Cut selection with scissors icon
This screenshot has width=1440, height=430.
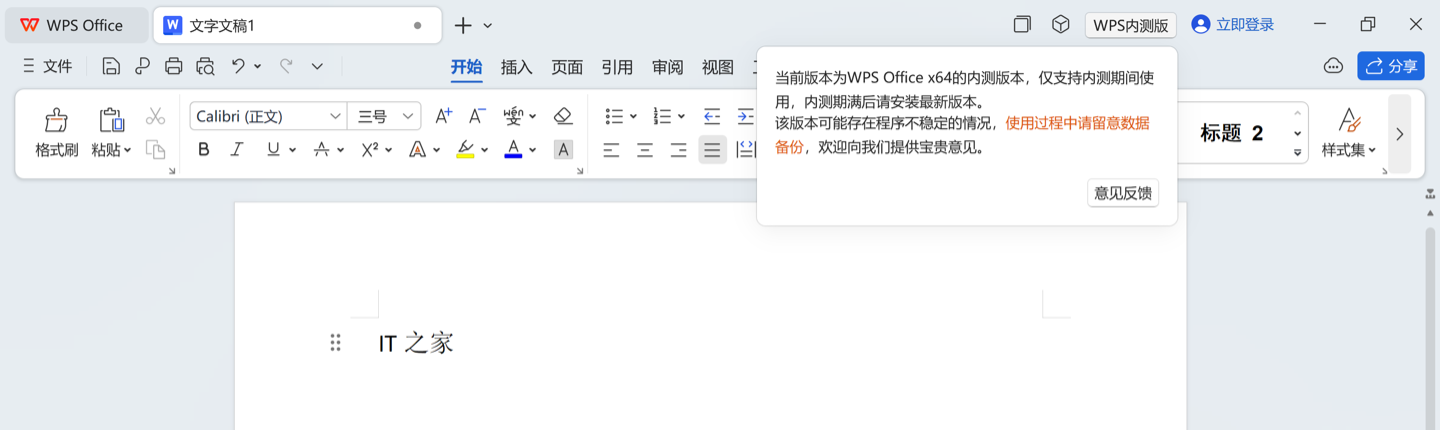155,117
